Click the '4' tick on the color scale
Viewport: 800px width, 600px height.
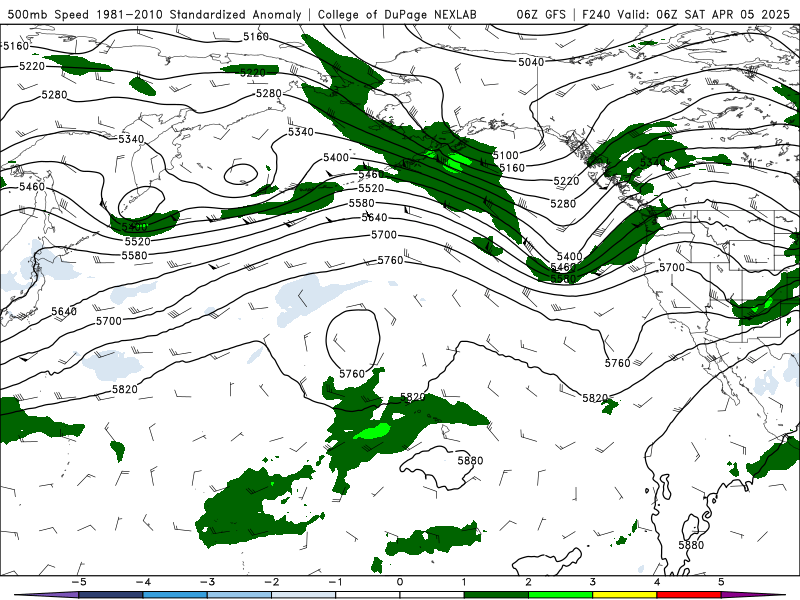point(657,582)
